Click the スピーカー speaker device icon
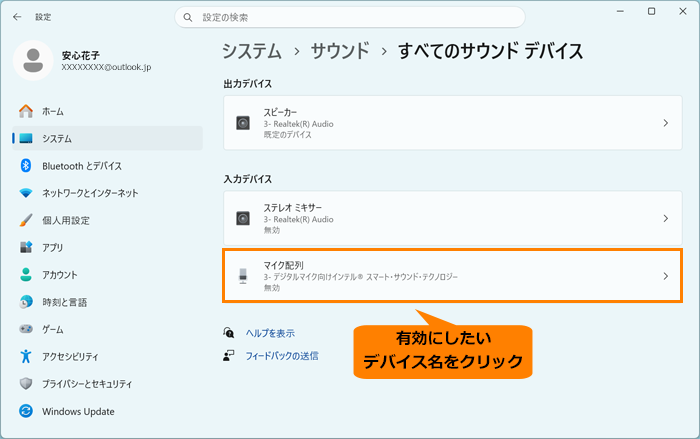The image size is (700, 439). click(x=243, y=123)
